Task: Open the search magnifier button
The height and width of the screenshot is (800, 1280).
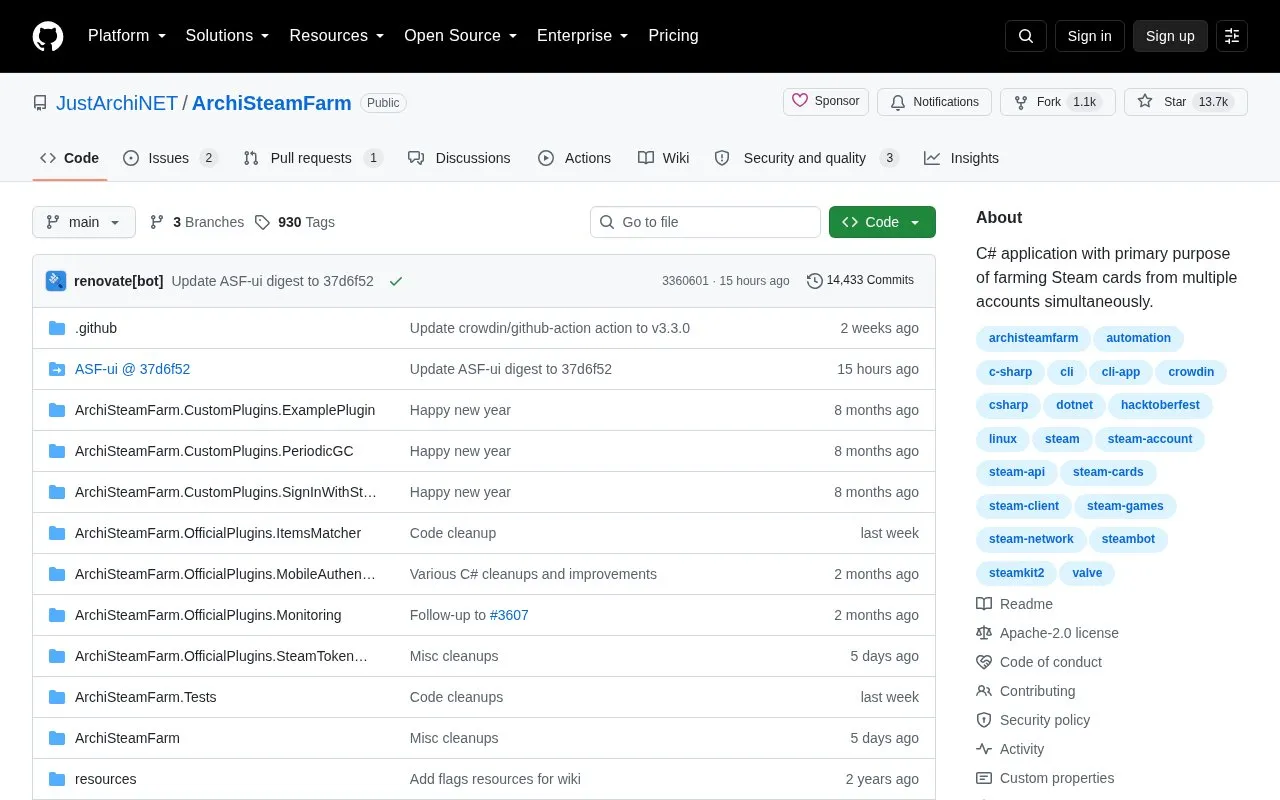Action: (x=1026, y=36)
